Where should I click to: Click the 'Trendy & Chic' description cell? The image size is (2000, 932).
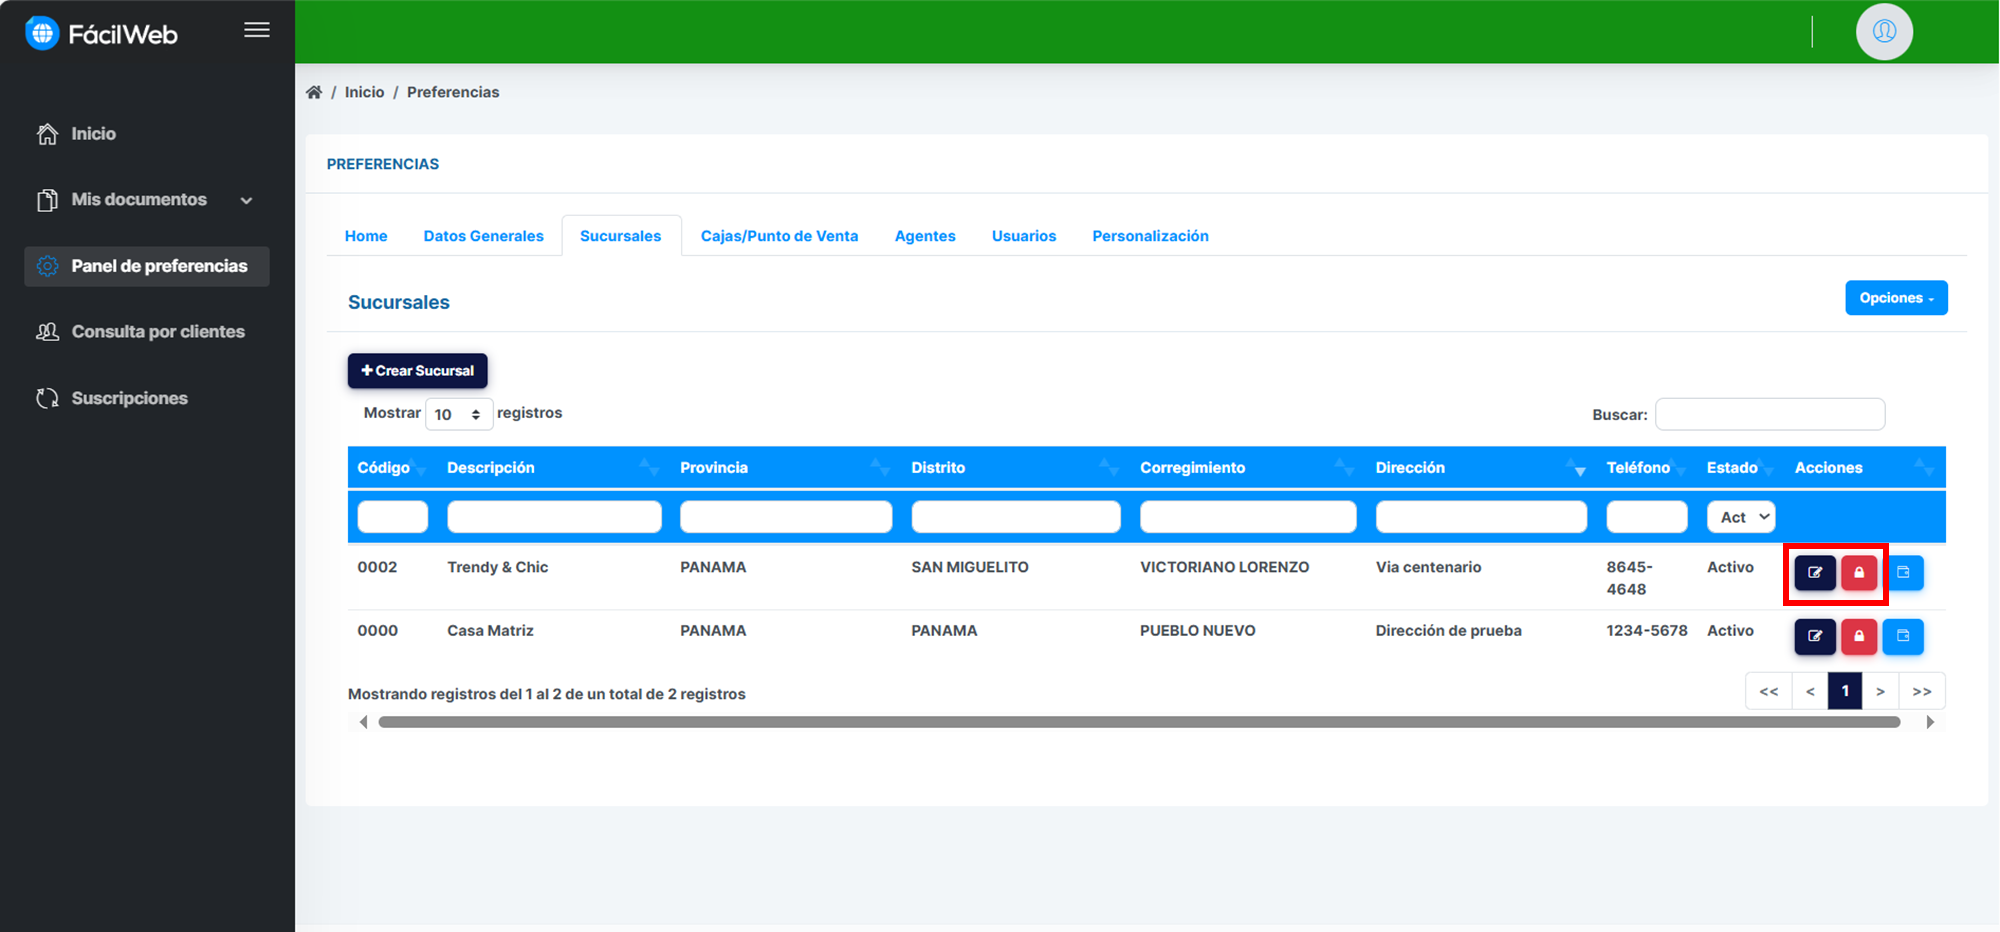498,567
